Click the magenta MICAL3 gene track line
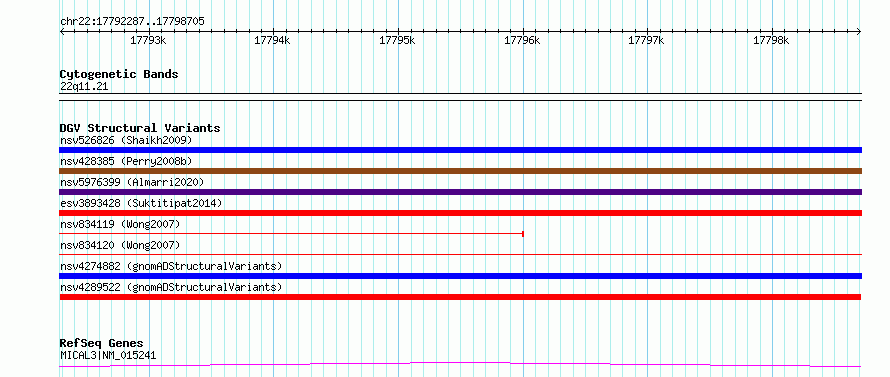 pyautogui.click(x=460, y=365)
